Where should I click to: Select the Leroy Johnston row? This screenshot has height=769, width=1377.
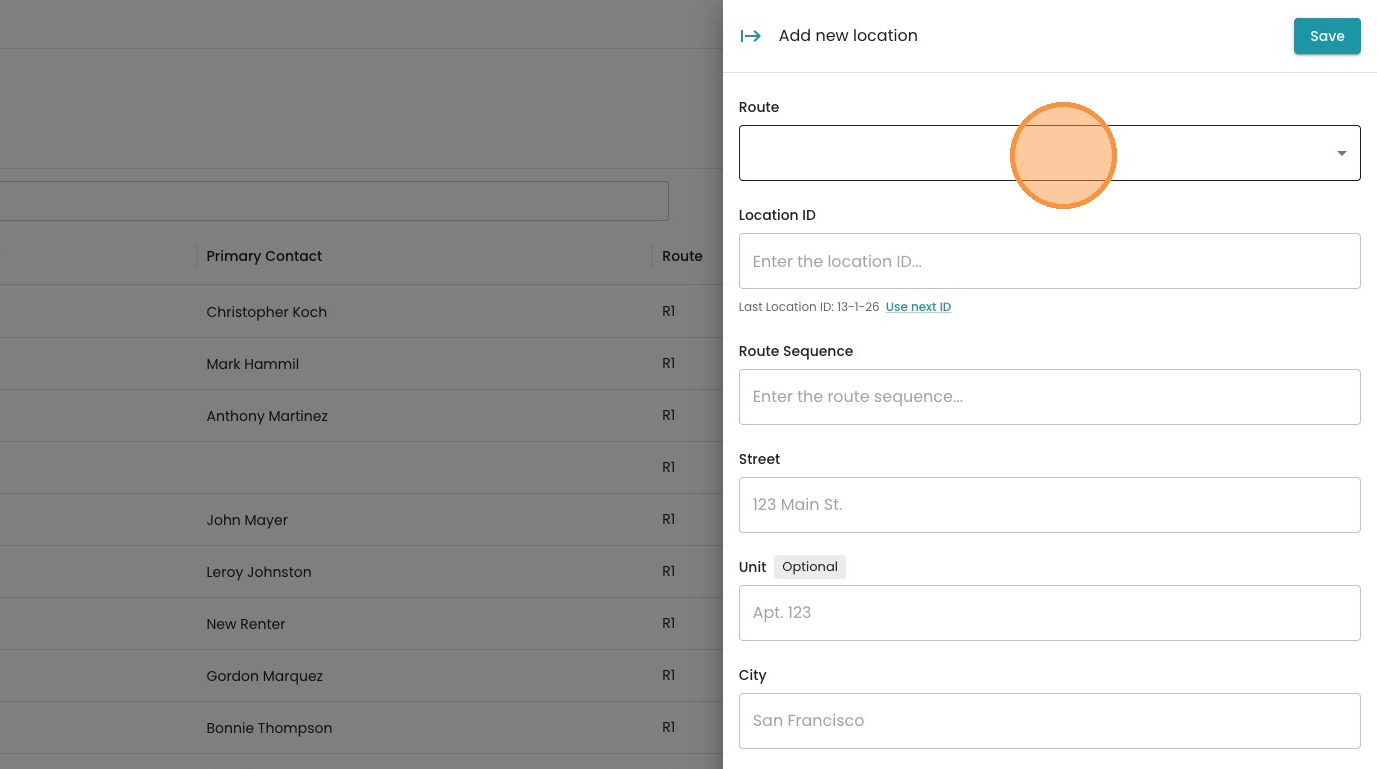click(259, 572)
